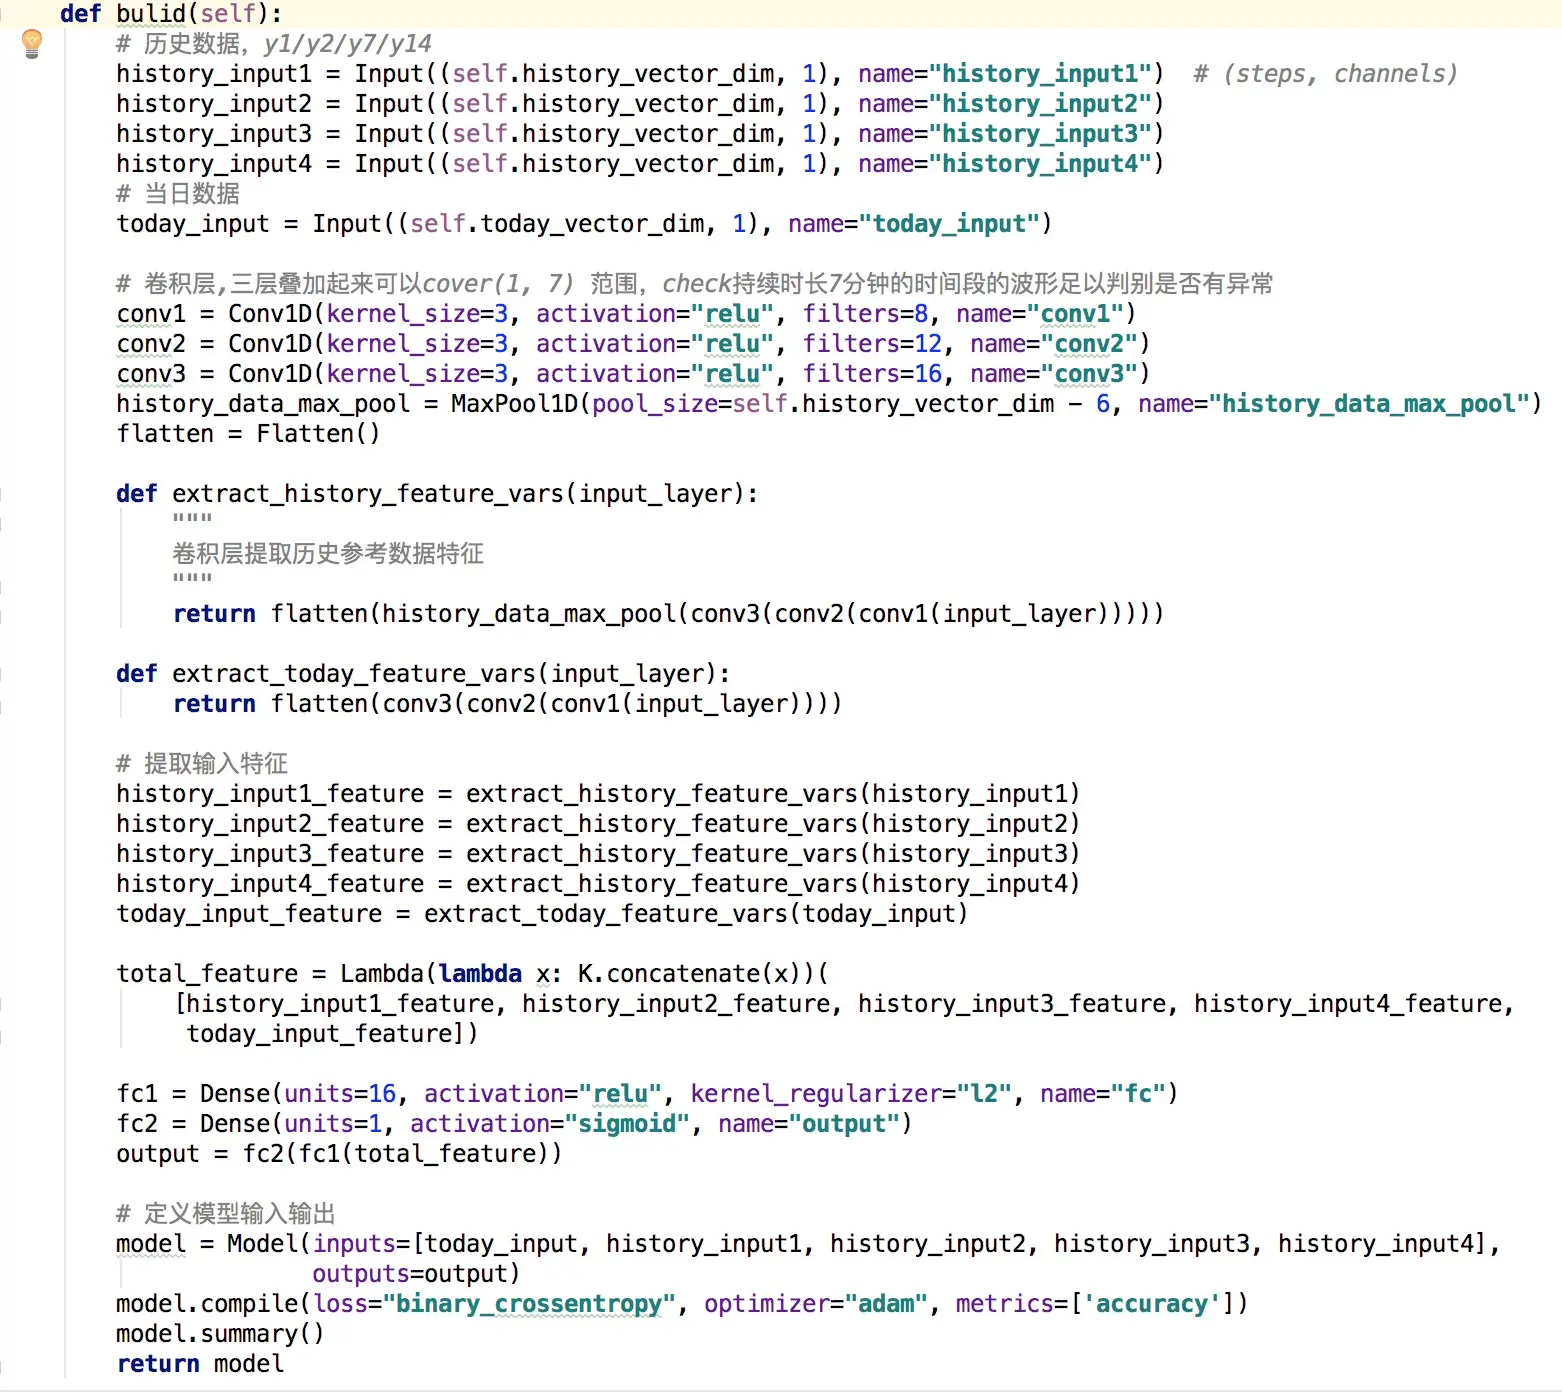This screenshot has height=1392, width=1562.
Task: Click the comment '# 当日数据'
Action: [x=178, y=194]
